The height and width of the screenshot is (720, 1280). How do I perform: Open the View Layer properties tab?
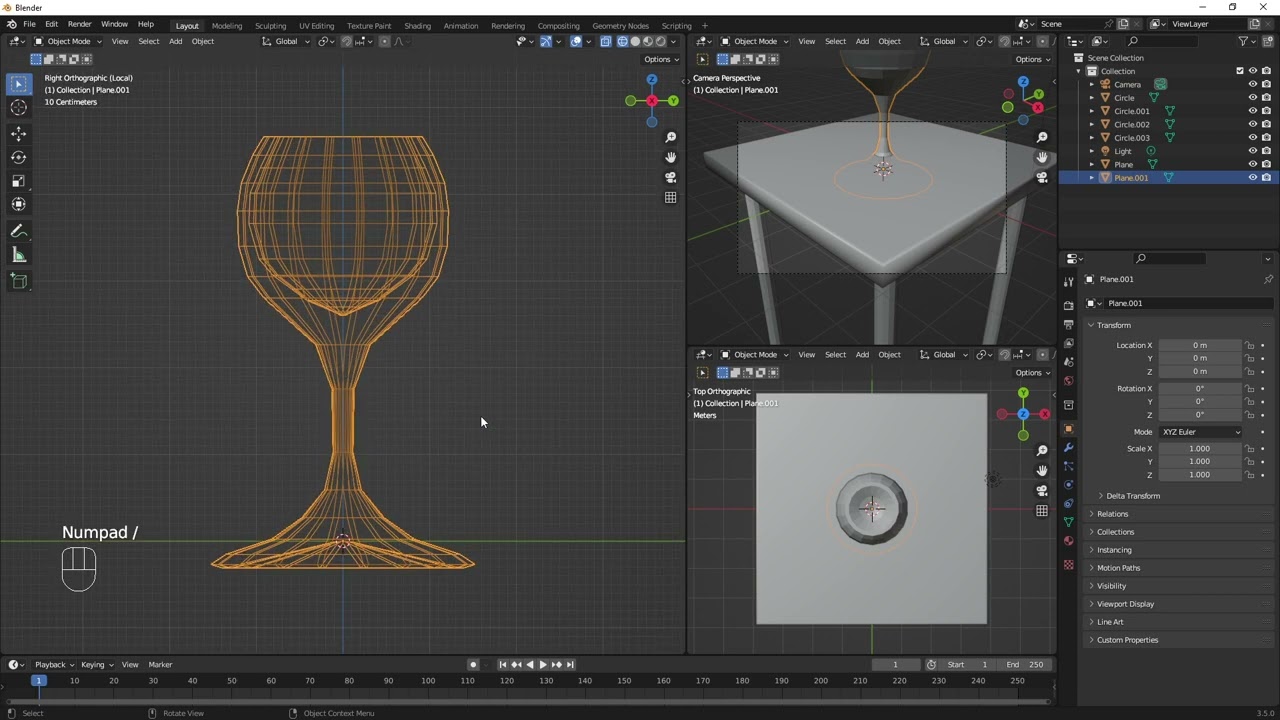(x=1069, y=343)
